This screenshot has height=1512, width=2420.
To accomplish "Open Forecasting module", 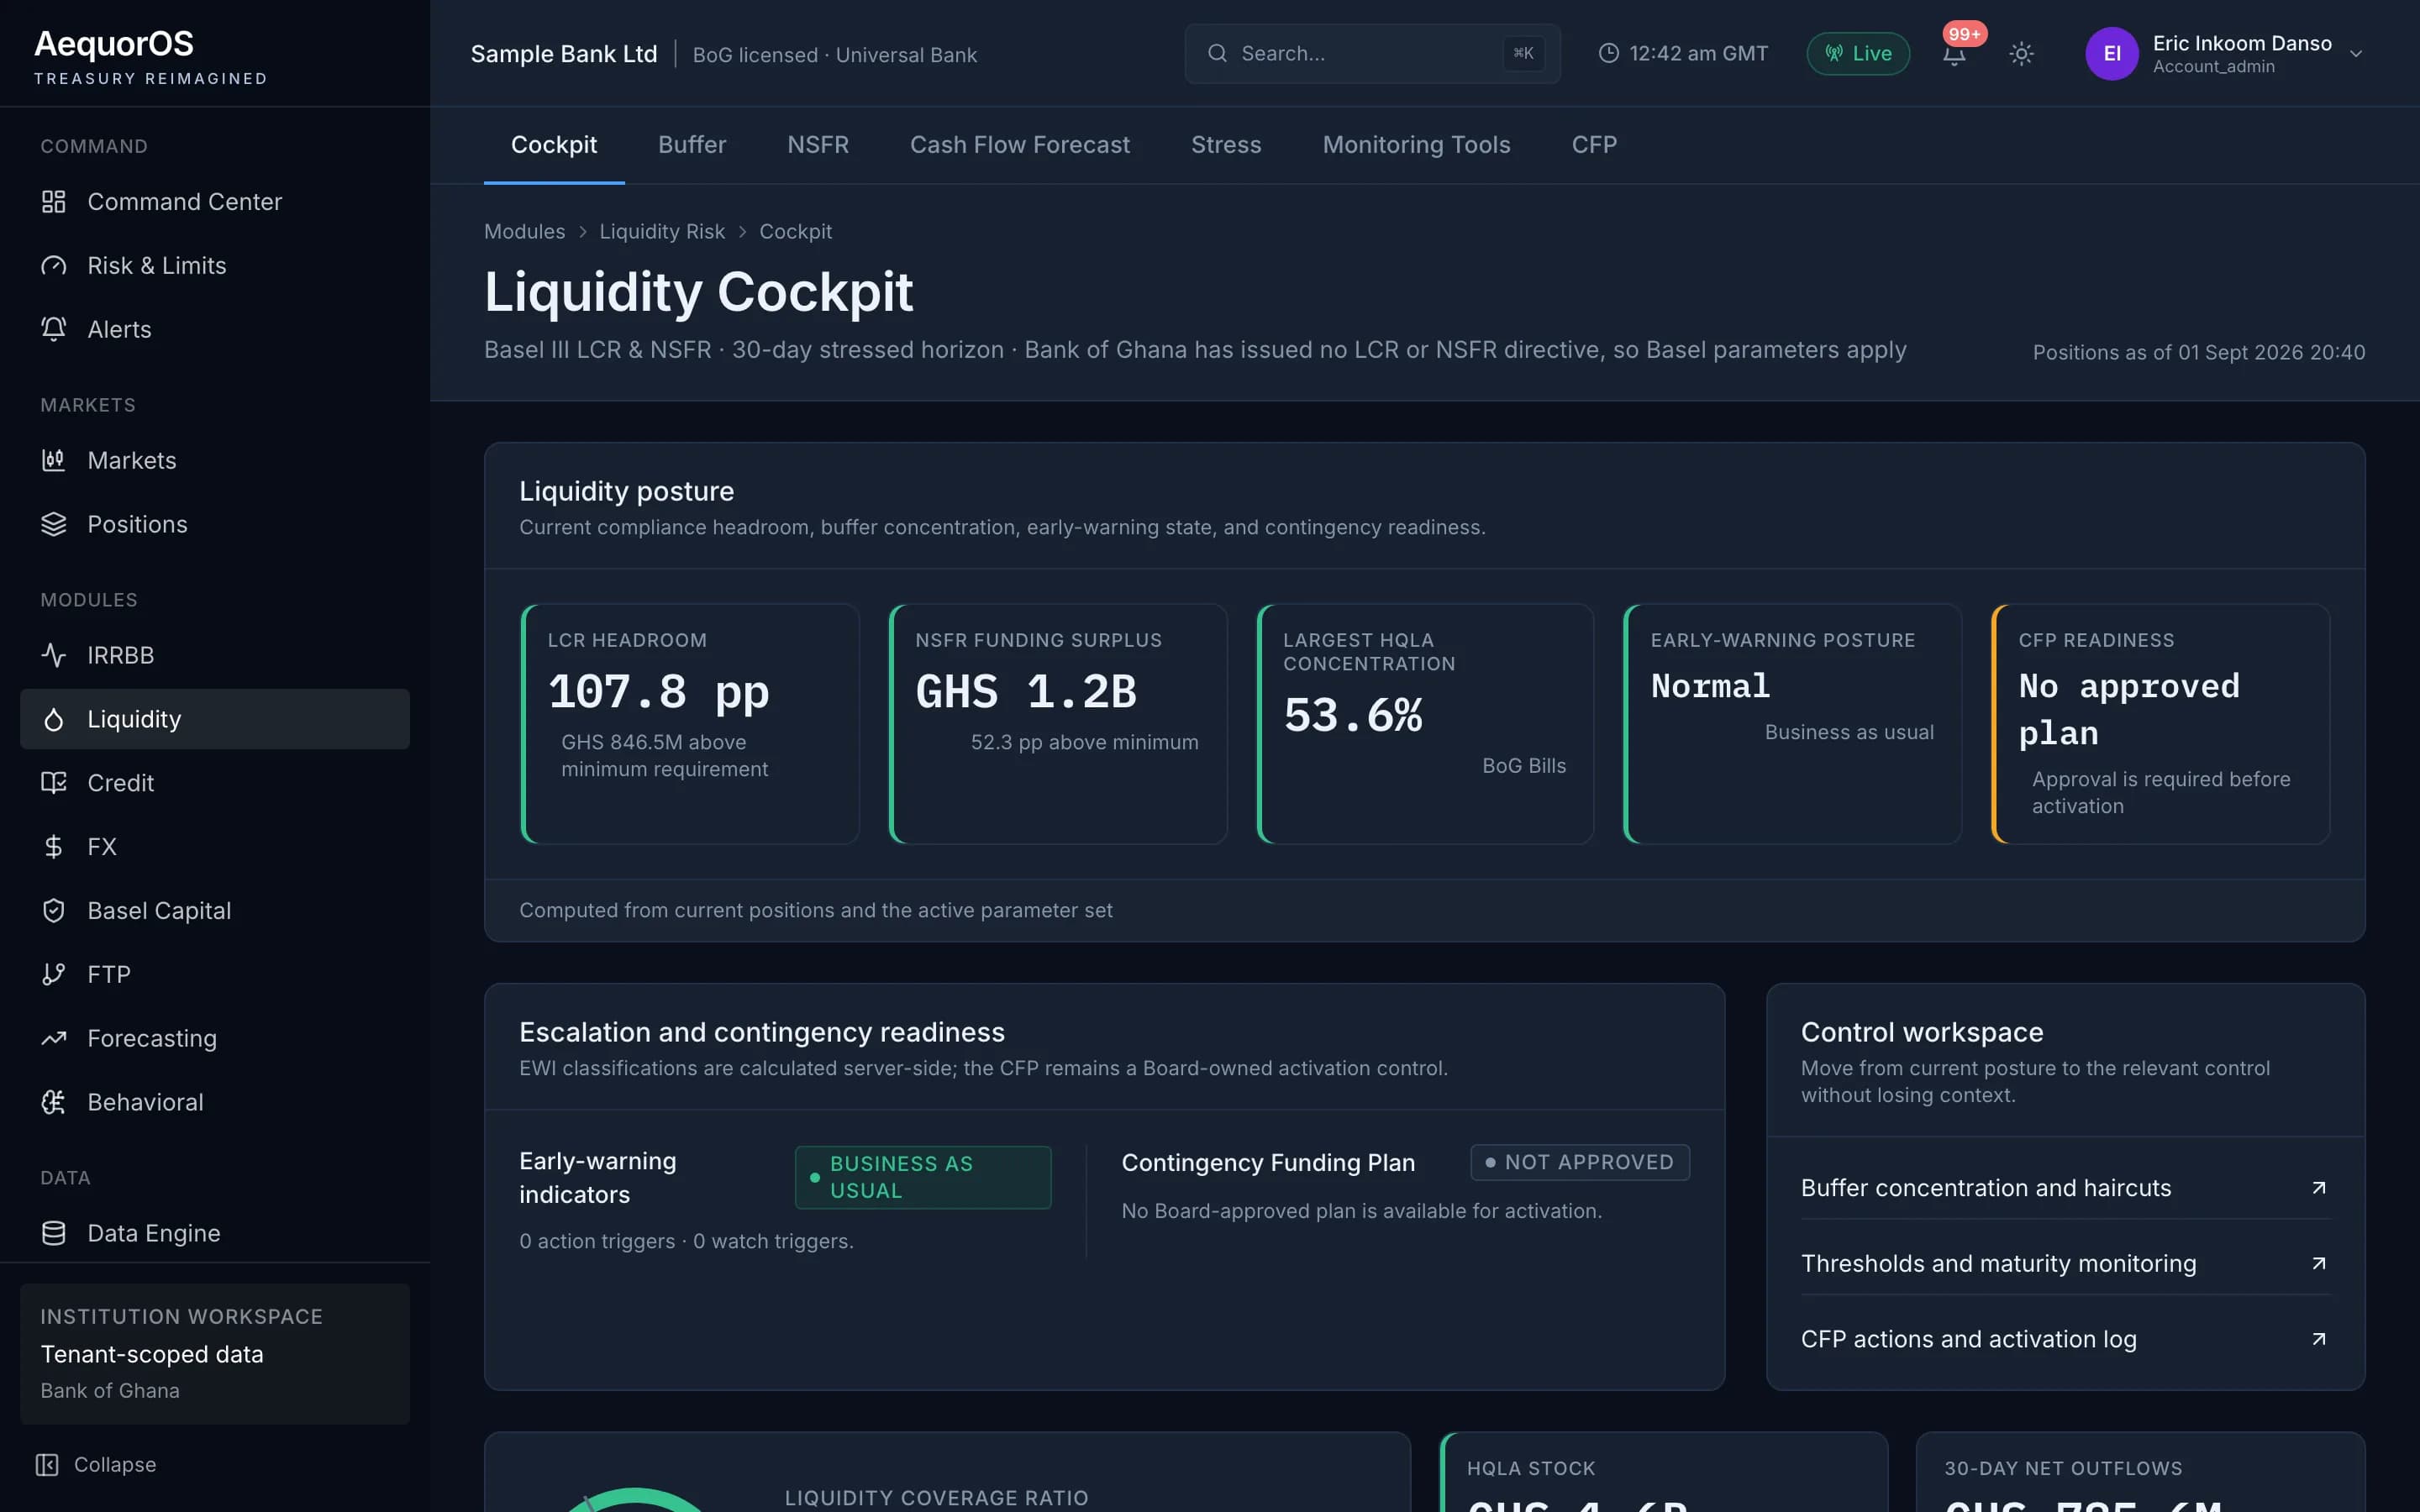I will point(215,1038).
